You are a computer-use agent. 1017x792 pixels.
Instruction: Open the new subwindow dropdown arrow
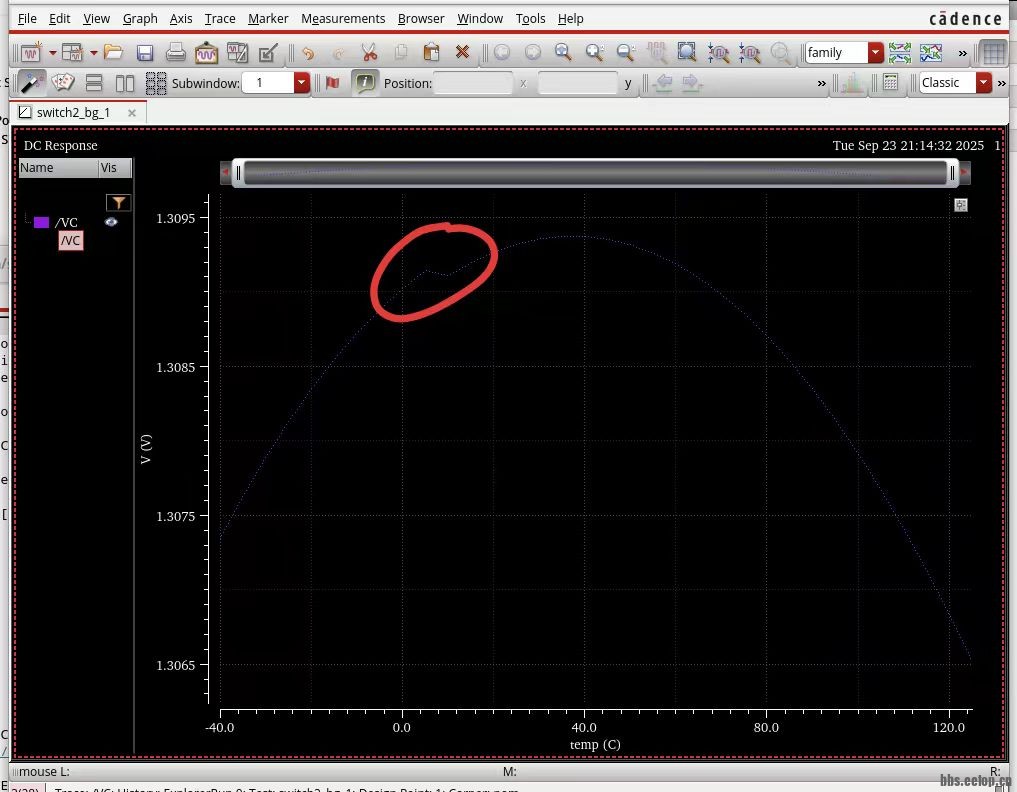pyautogui.click(x=93, y=53)
